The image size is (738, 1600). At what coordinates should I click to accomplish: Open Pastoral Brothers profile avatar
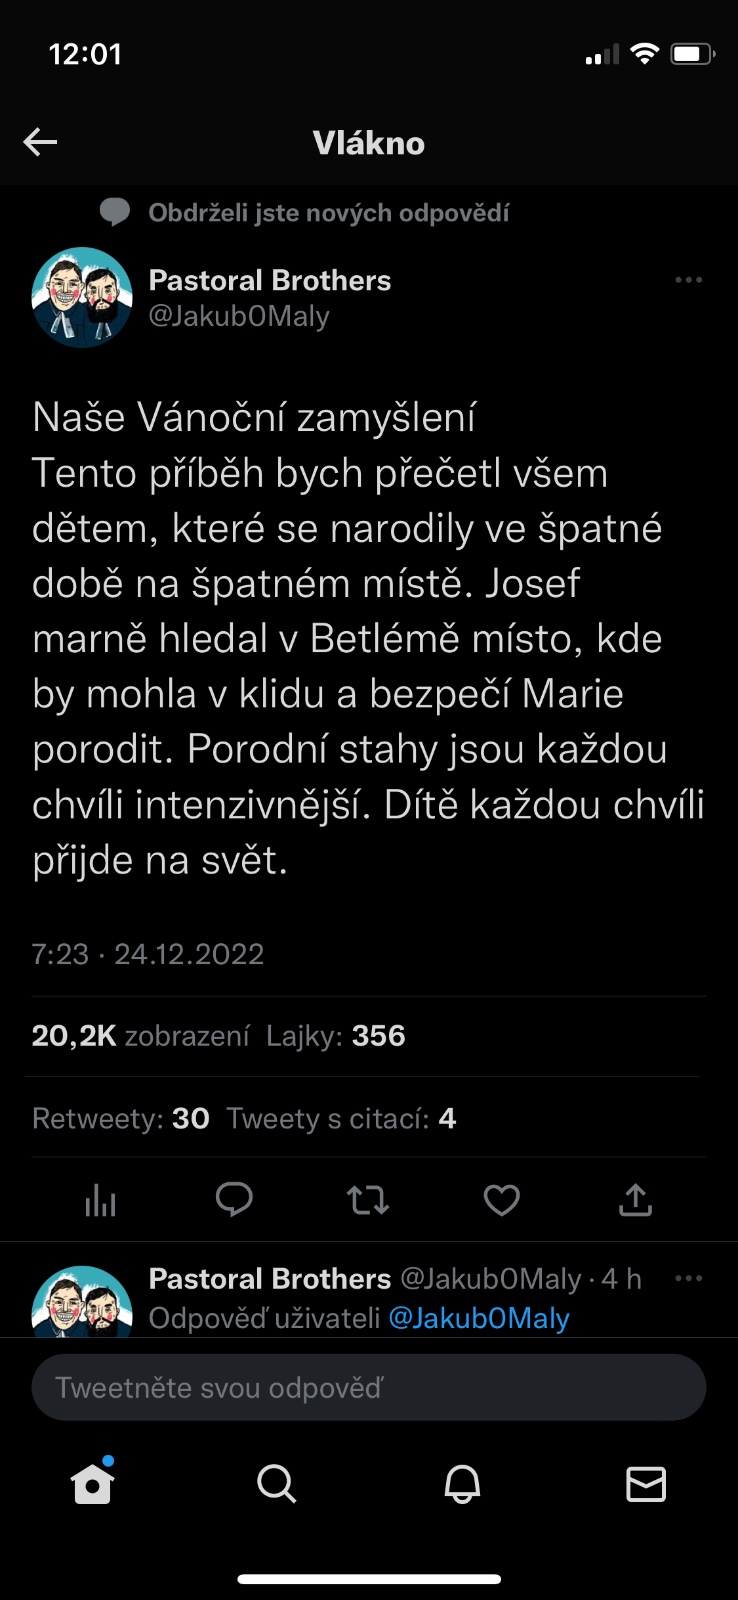click(x=82, y=297)
